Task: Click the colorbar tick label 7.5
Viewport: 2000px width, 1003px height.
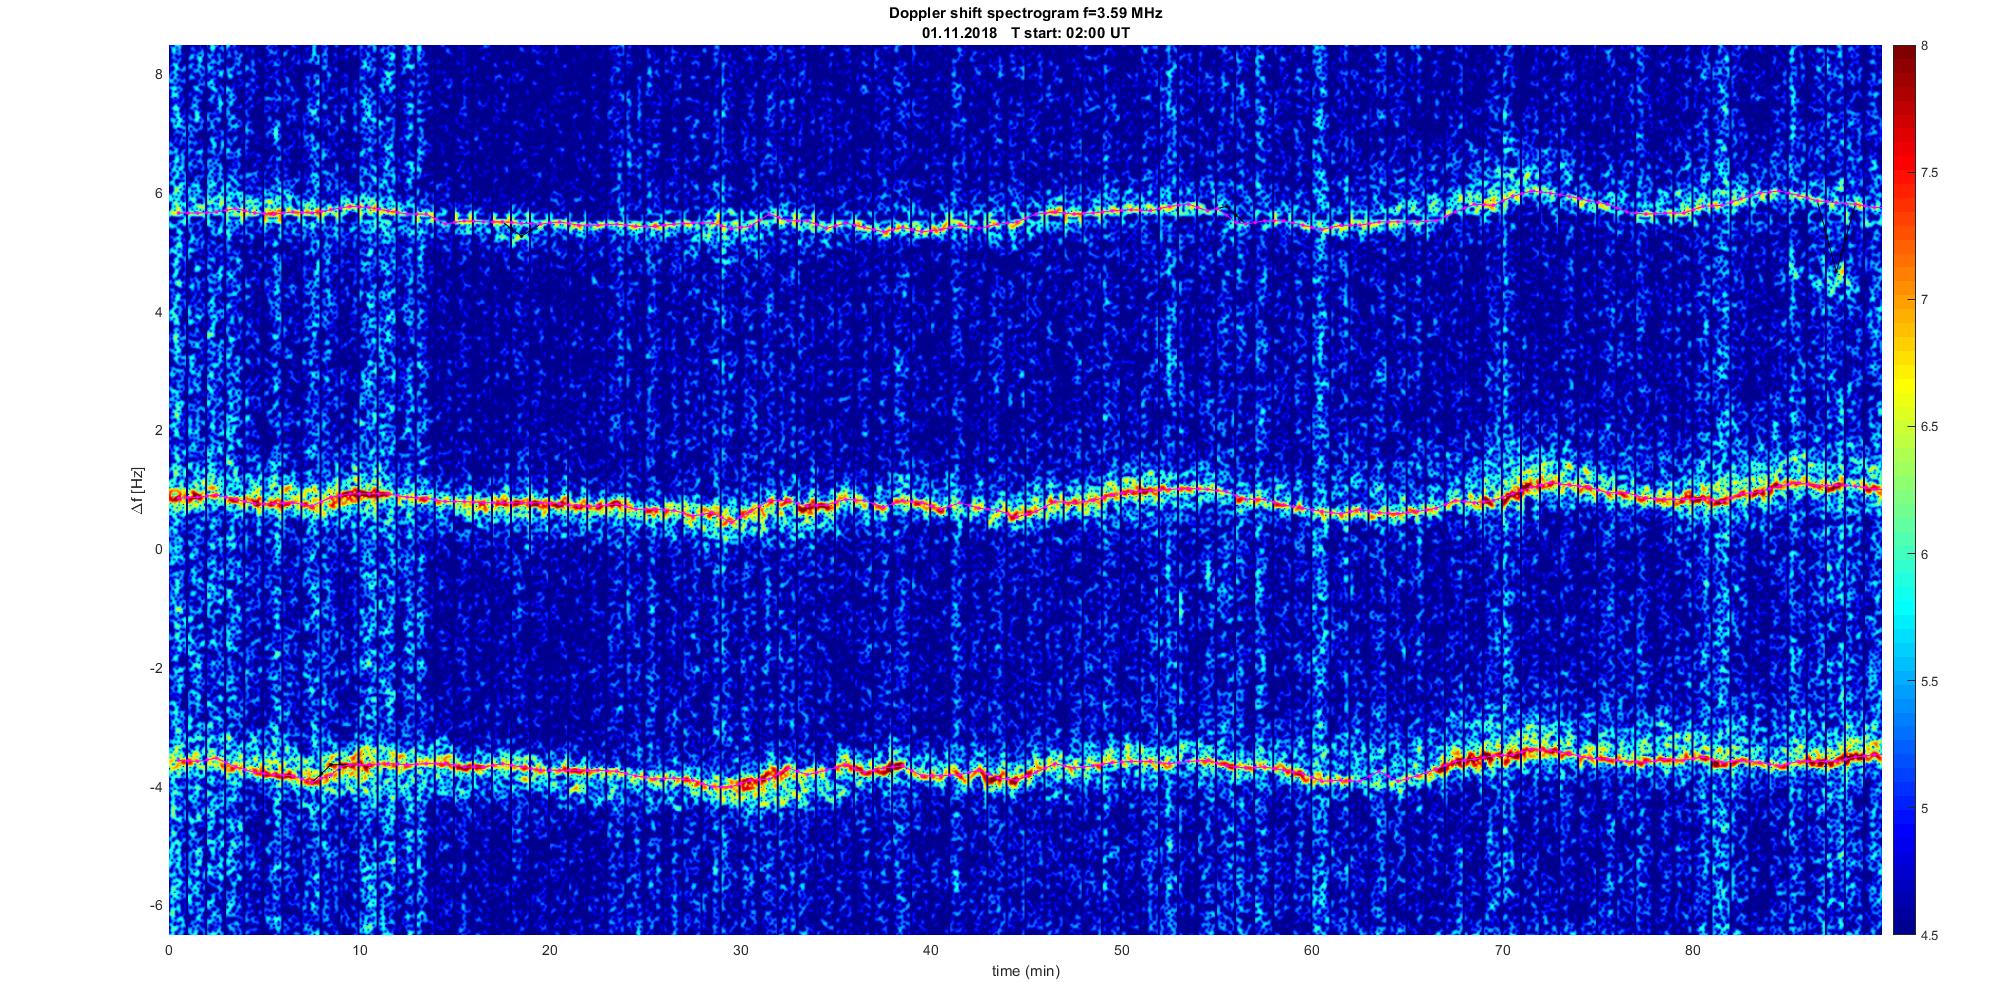Action: coord(1930,173)
